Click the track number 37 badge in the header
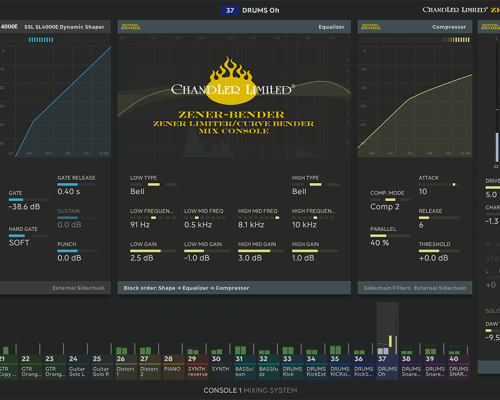The width and height of the screenshot is (500, 400). (x=230, y=10)
